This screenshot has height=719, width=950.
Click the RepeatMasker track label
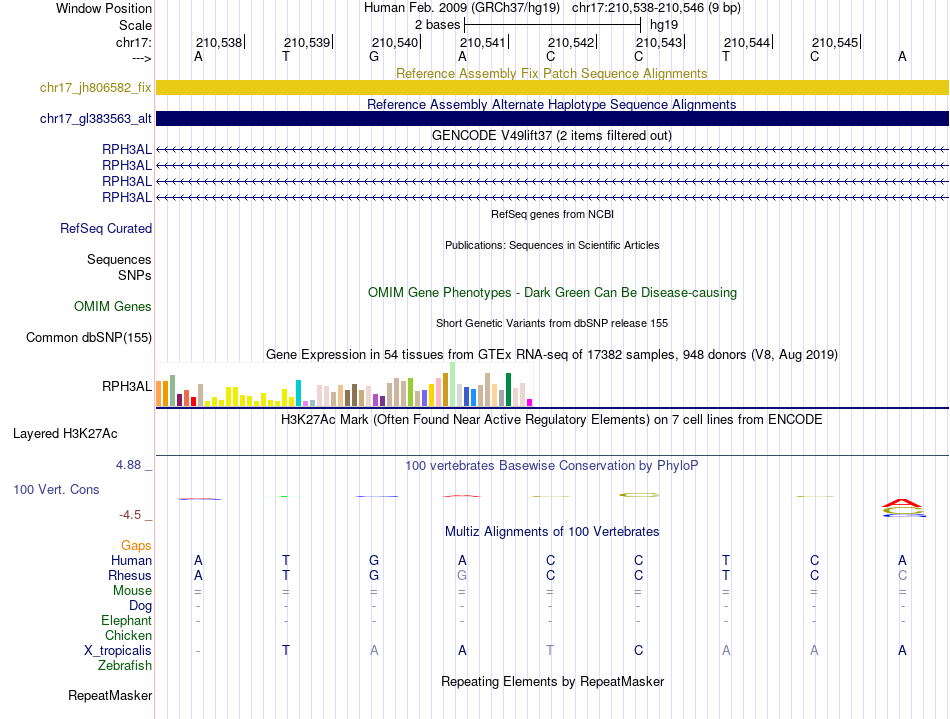[110, 695]
